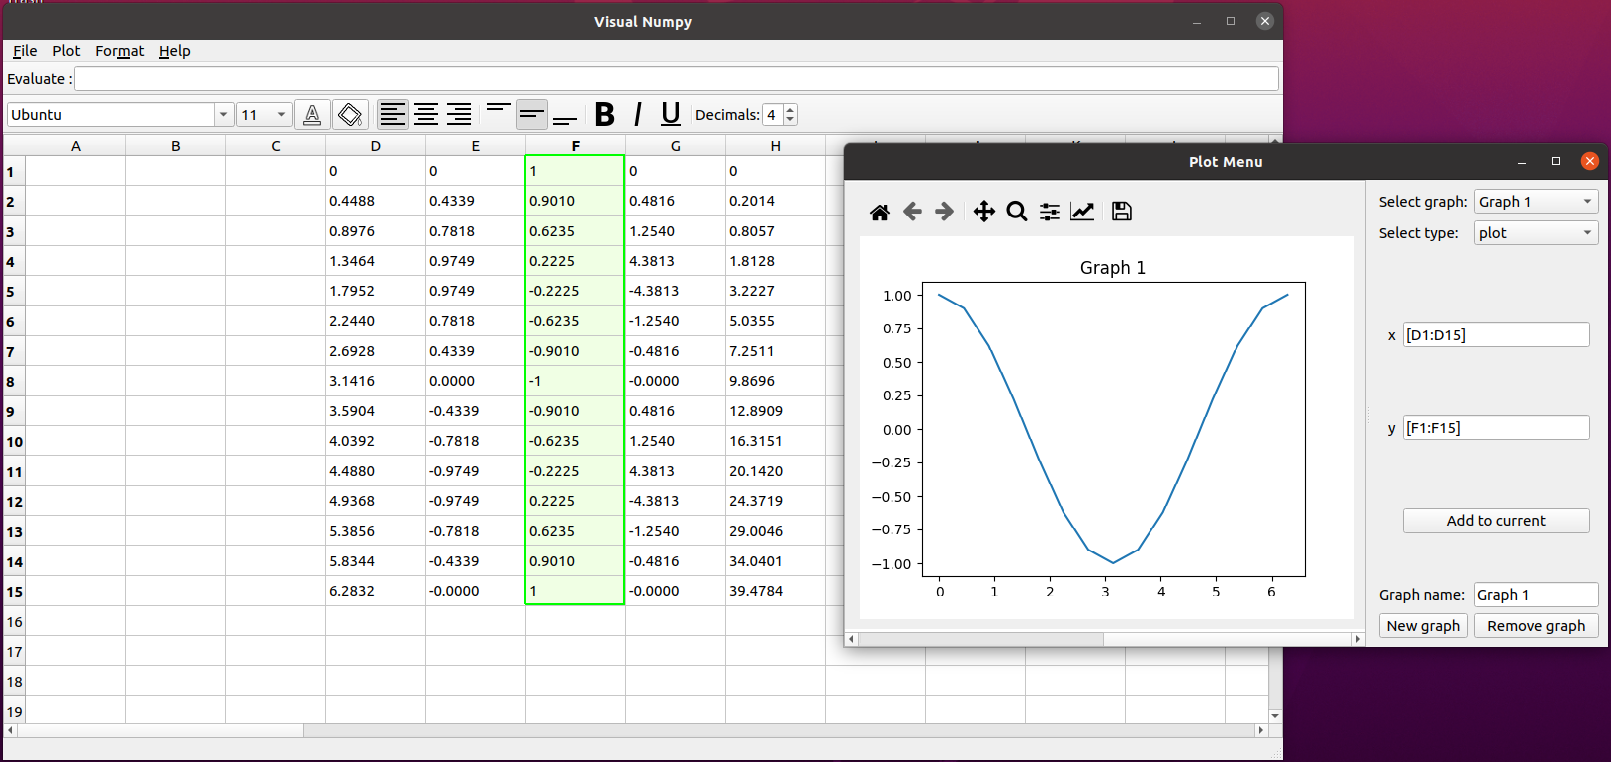Open the Help menu
The width and height of the screenshot is (1611, 762).
point(174,51)
